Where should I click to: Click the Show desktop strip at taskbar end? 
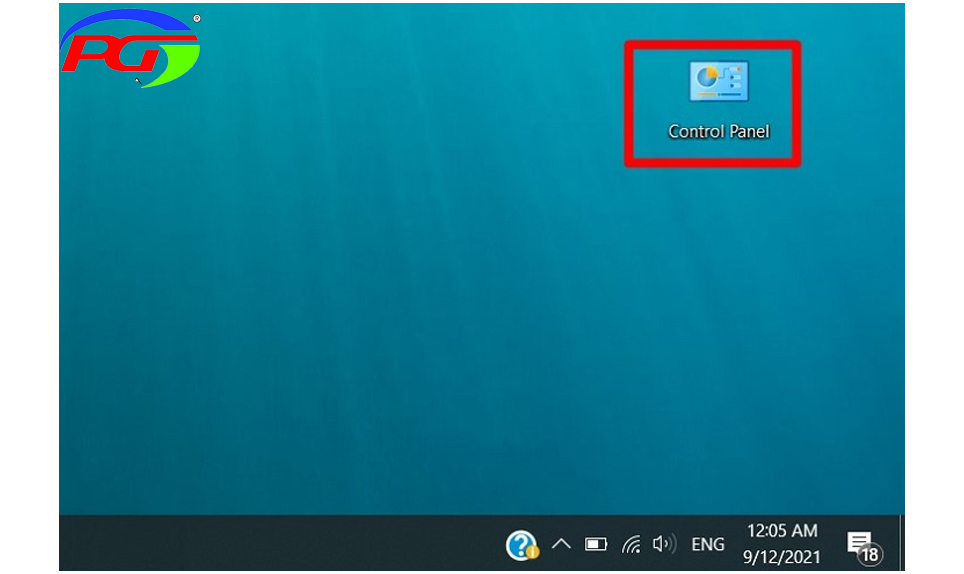tap(901, 543)
